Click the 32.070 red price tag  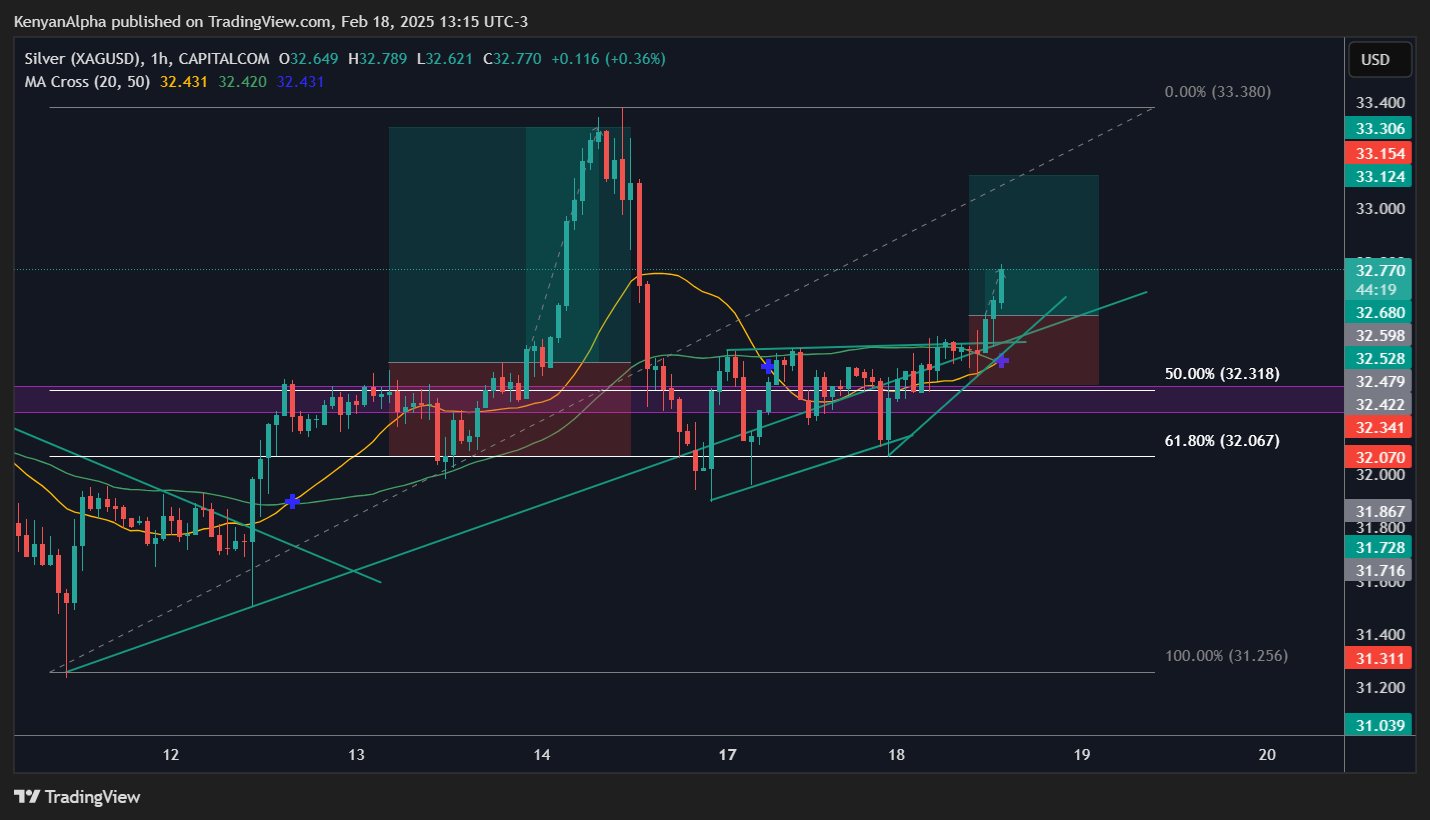point(1380,457)
